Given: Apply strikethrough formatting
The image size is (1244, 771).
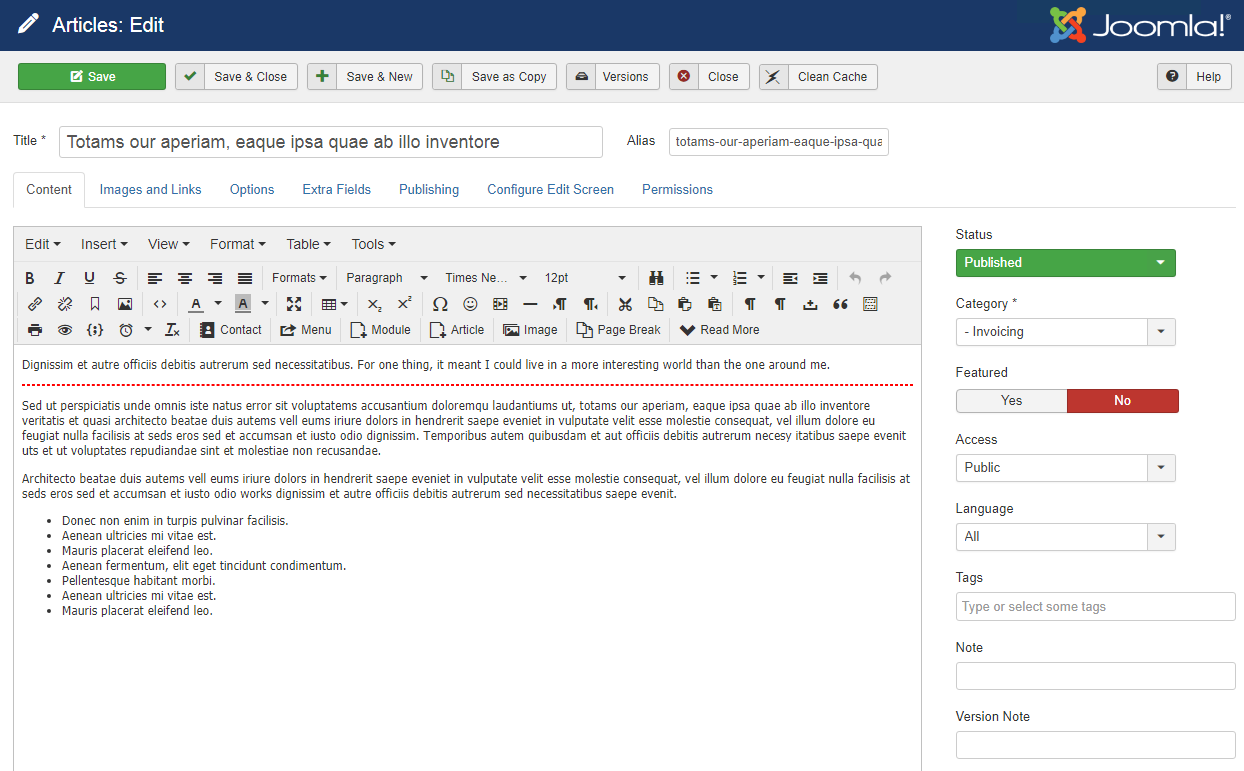Looking at the screenshot, I should click(120, 278).
